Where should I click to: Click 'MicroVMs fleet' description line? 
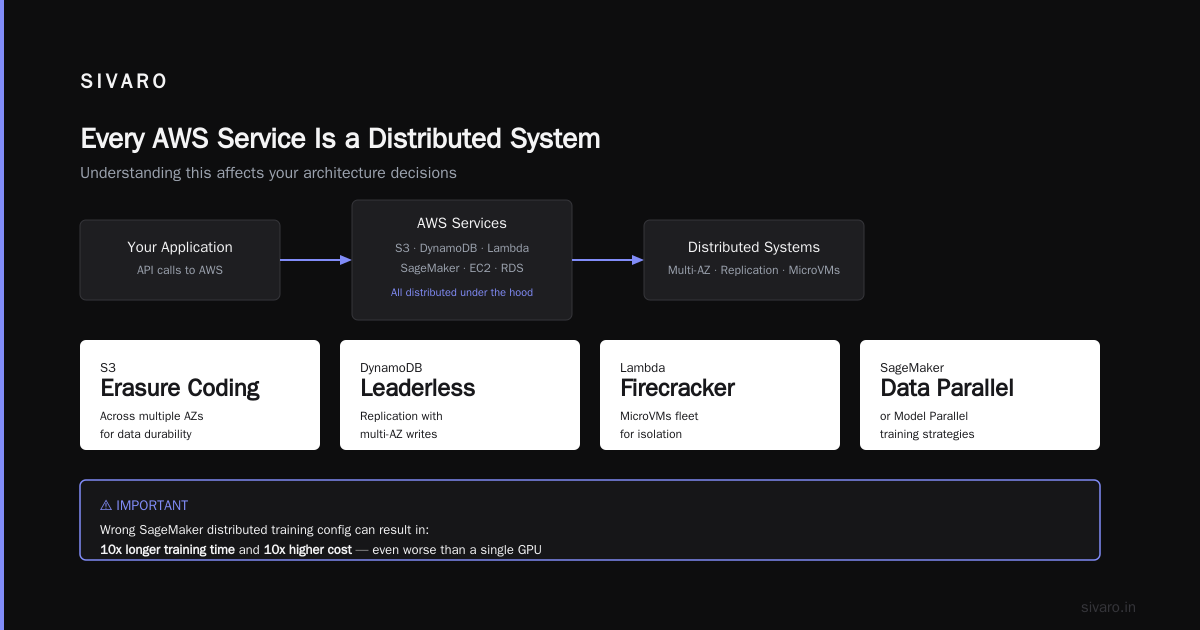coord(660,416)
